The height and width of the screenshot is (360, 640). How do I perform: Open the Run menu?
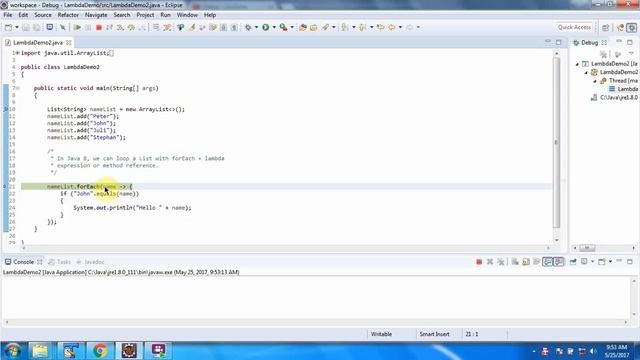tap(165, 15)
